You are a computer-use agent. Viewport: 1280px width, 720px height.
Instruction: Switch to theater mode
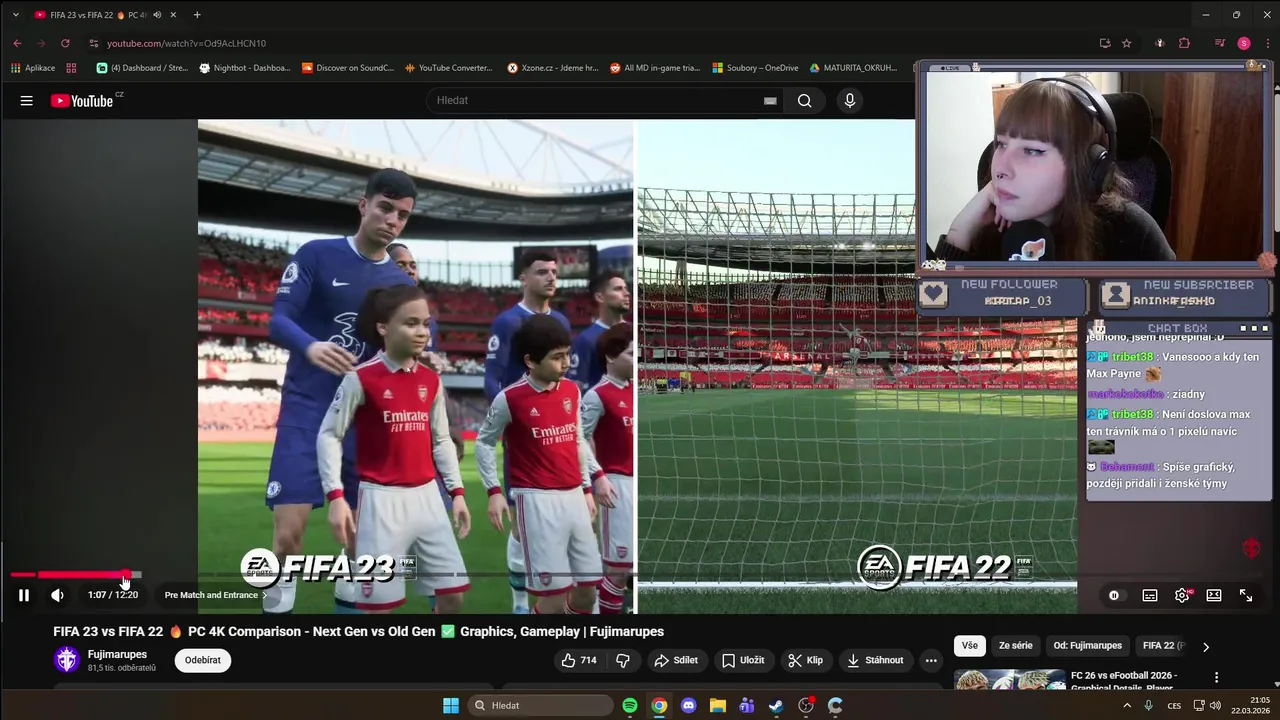point(1214,595)
